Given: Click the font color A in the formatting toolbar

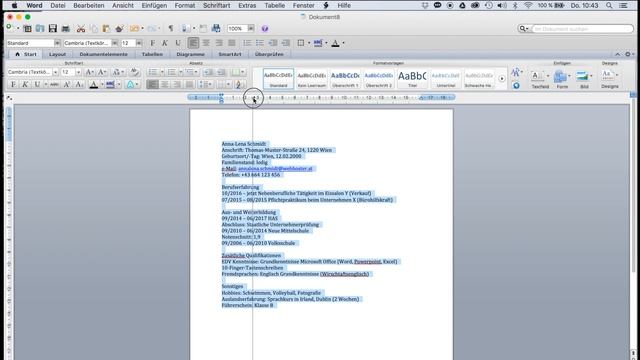Looking at the screenshot, I should (x=335, y=43).
